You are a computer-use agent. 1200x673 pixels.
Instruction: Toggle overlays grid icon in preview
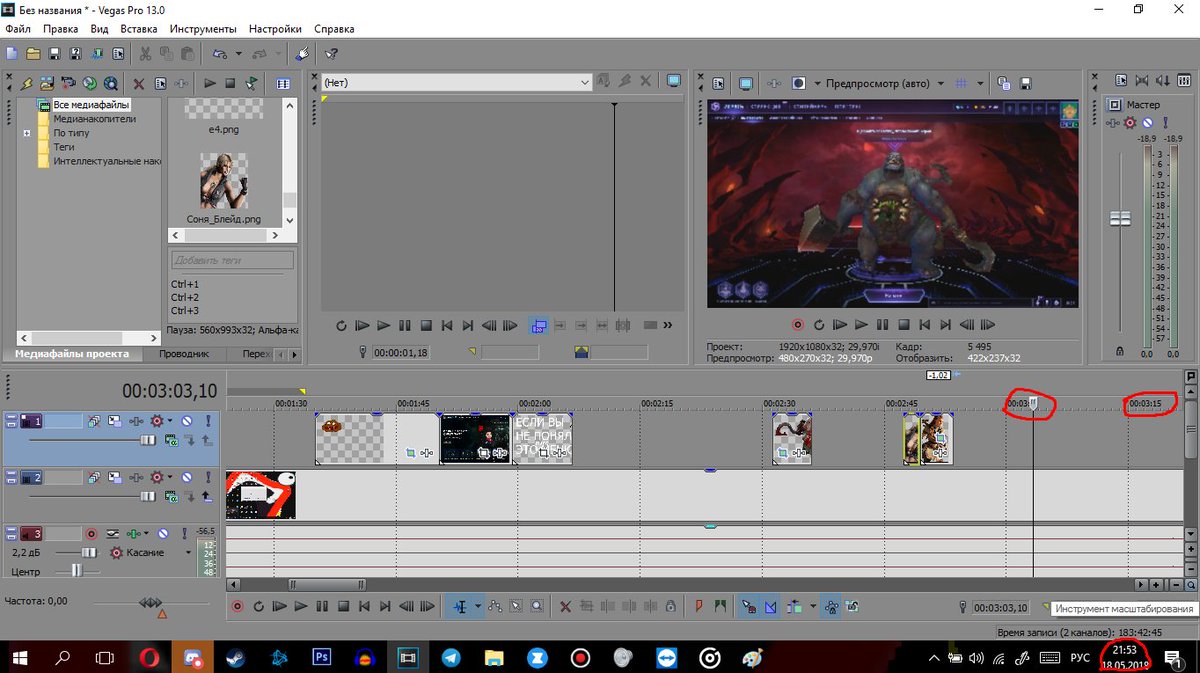coord(961,83)
